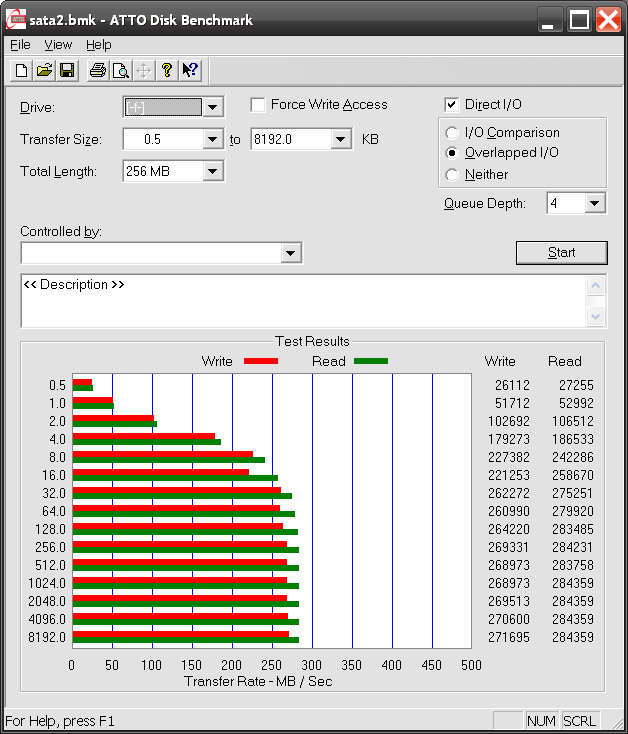This screenshot has width=628, height=734.
Task: Click the 1024.0 transfer size row label
Action: pos(47,583)
